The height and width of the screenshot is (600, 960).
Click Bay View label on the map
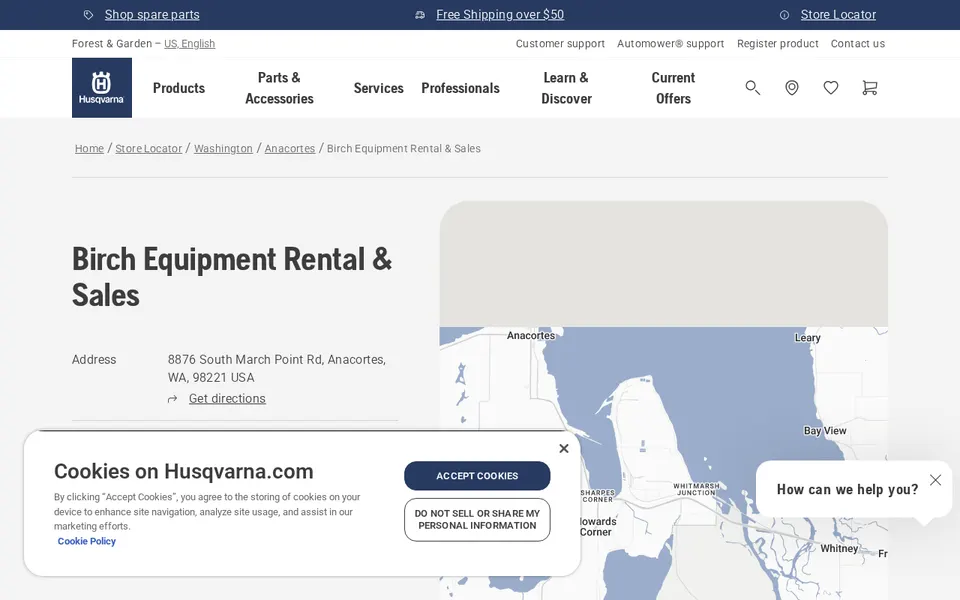coord(825,431)
